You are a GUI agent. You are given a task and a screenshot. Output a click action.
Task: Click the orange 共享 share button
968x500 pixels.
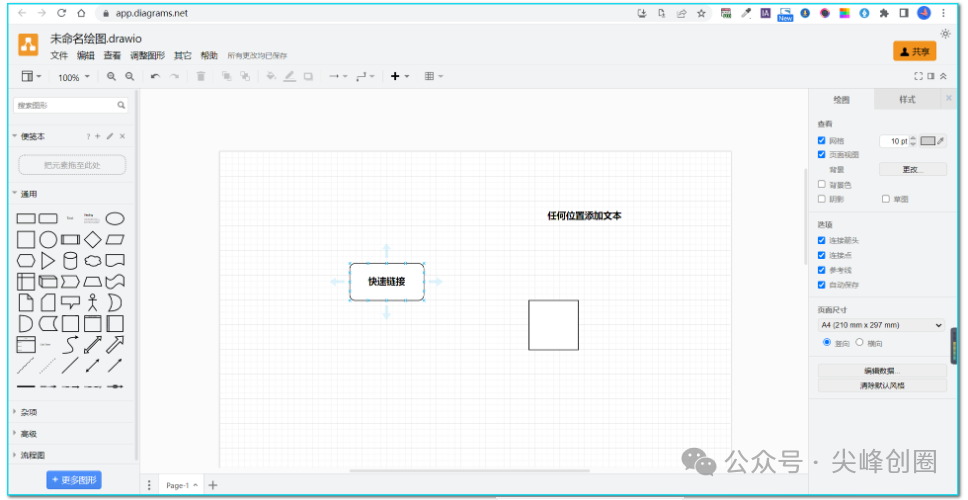pyautogui.click(x=914, y=51)
